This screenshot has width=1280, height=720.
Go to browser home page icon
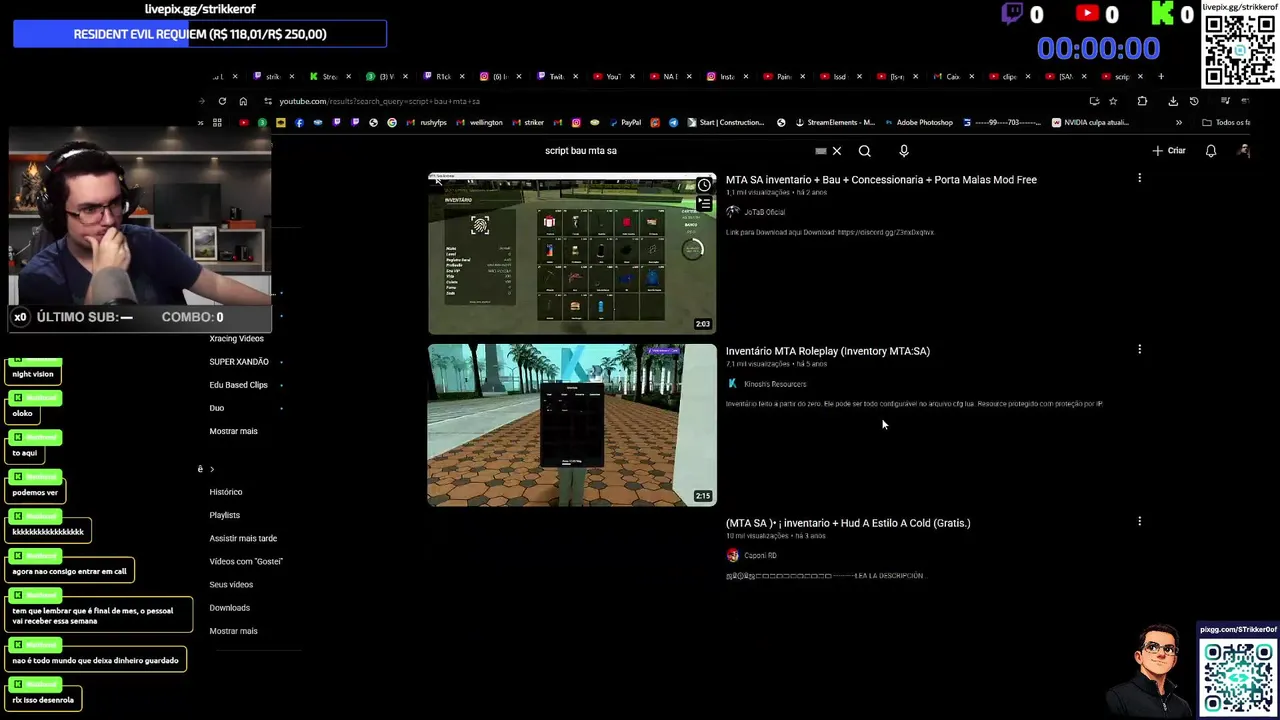(x=243, y=101)
